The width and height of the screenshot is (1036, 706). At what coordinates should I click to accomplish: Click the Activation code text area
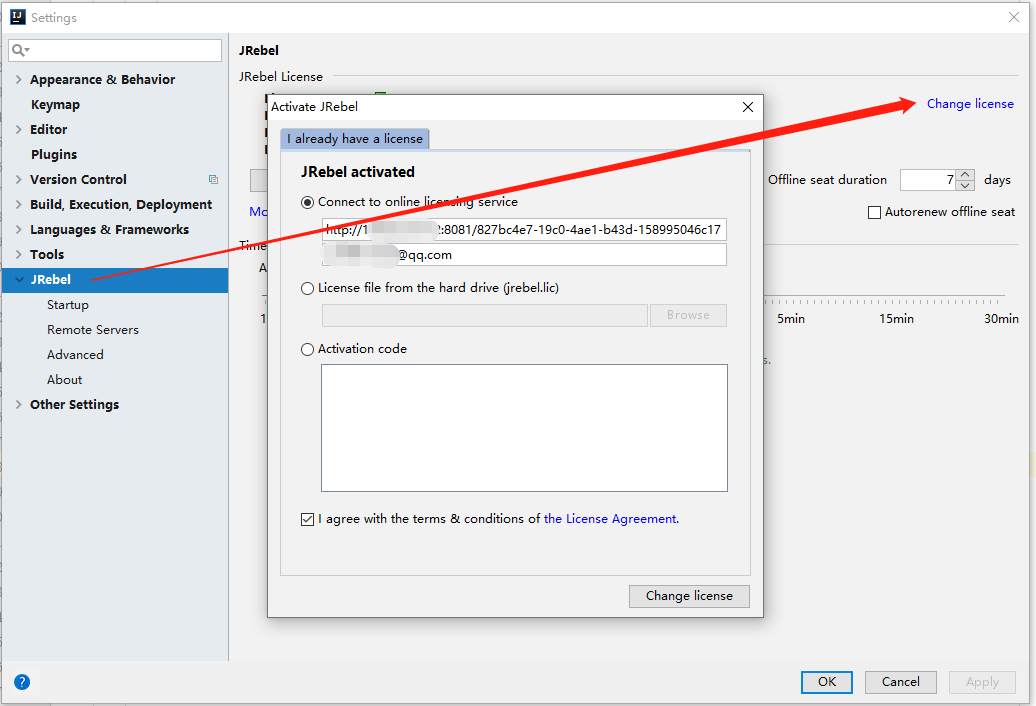coord(524,428)
